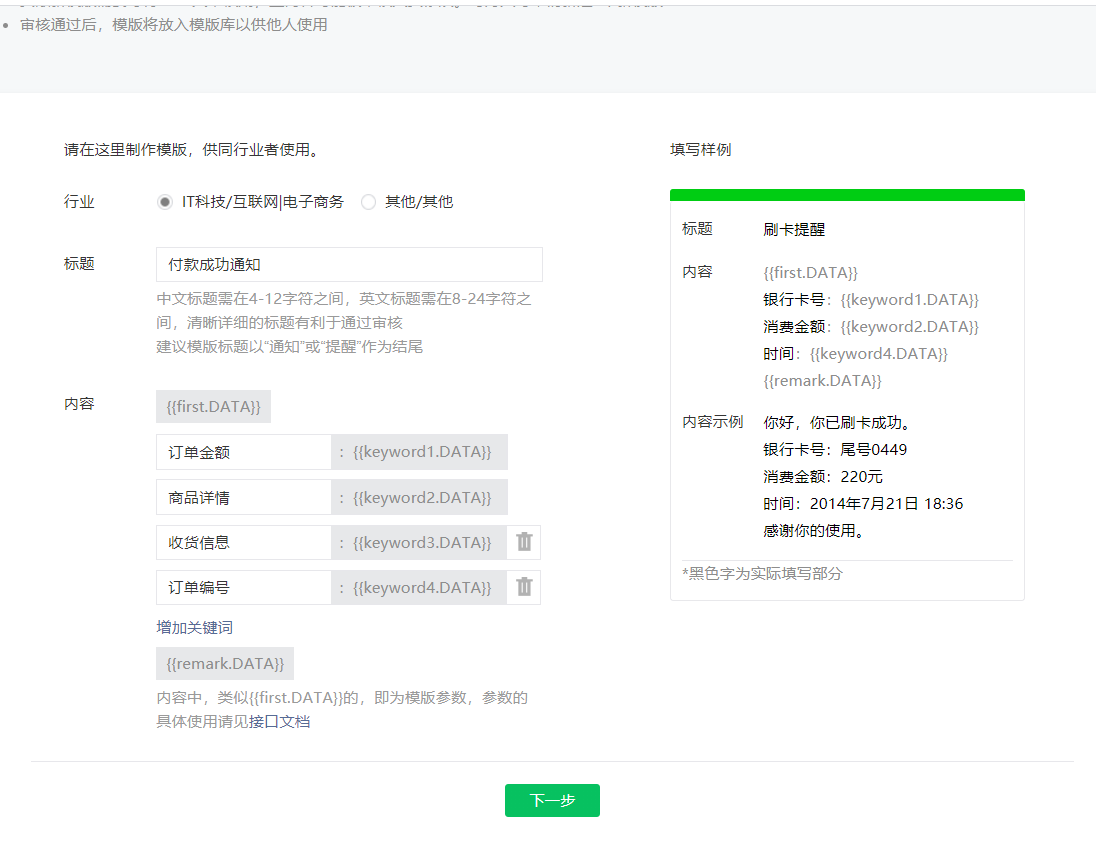Viewport: 1096px width, 843px height.
Task: Click {{keyword4.DATA}} placeholder next to 订单编号
Action: pyautogui.click(x=421, y=587)
